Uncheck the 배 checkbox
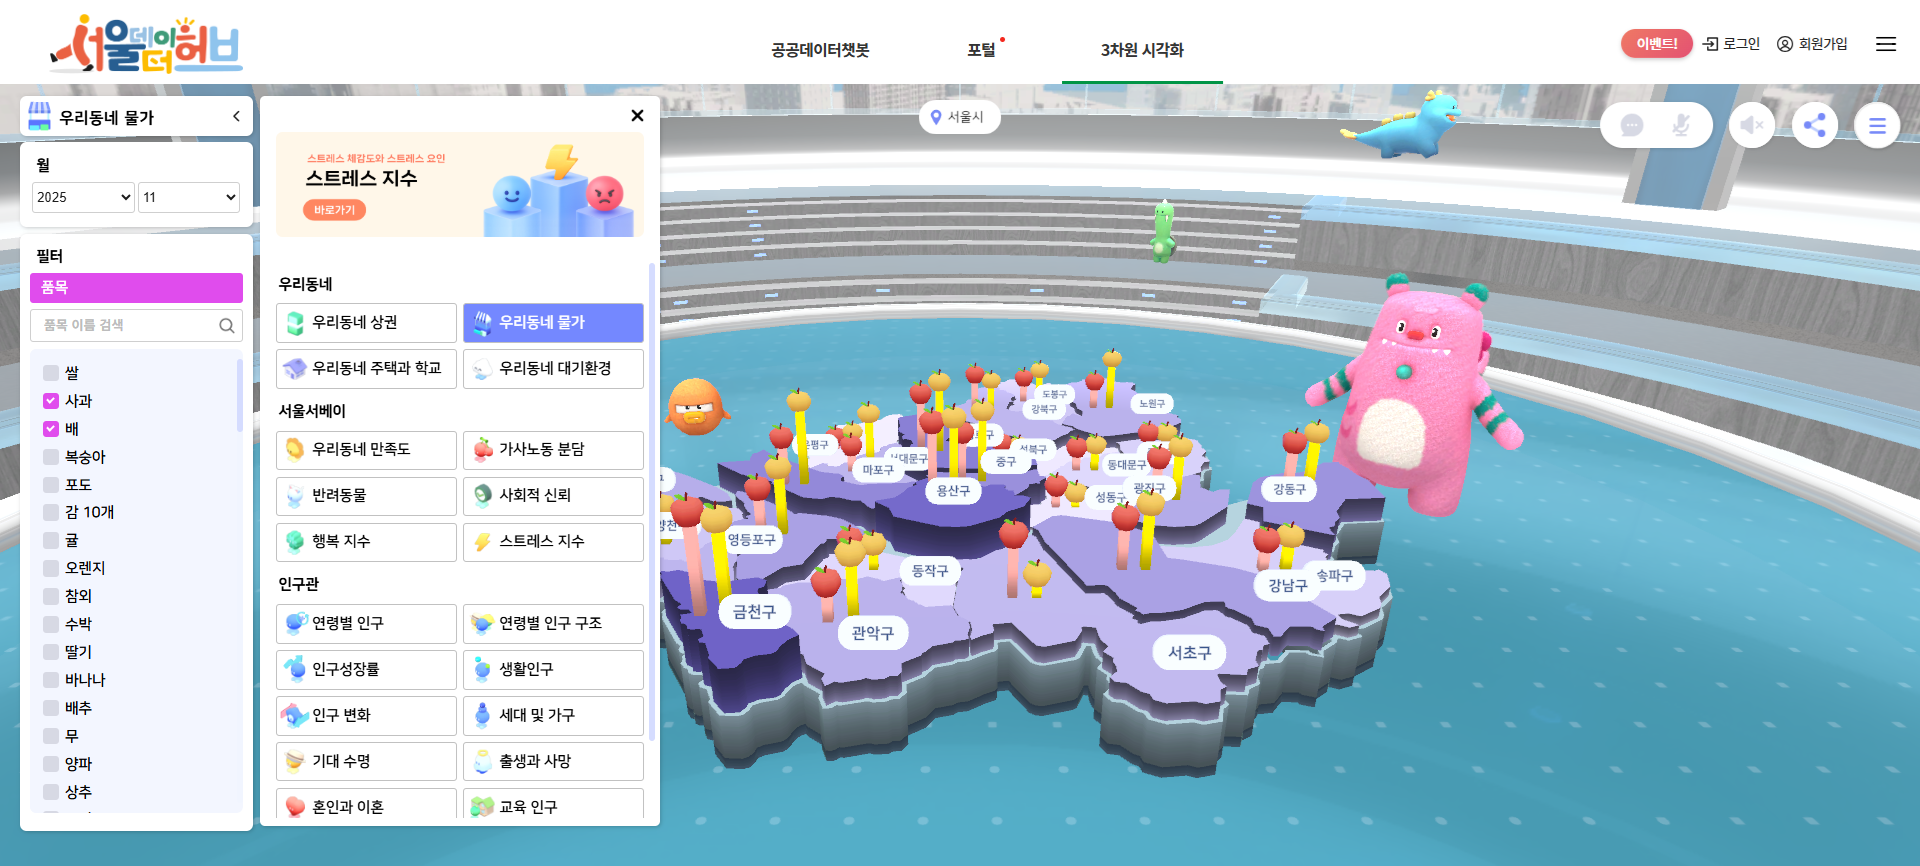 51,429
